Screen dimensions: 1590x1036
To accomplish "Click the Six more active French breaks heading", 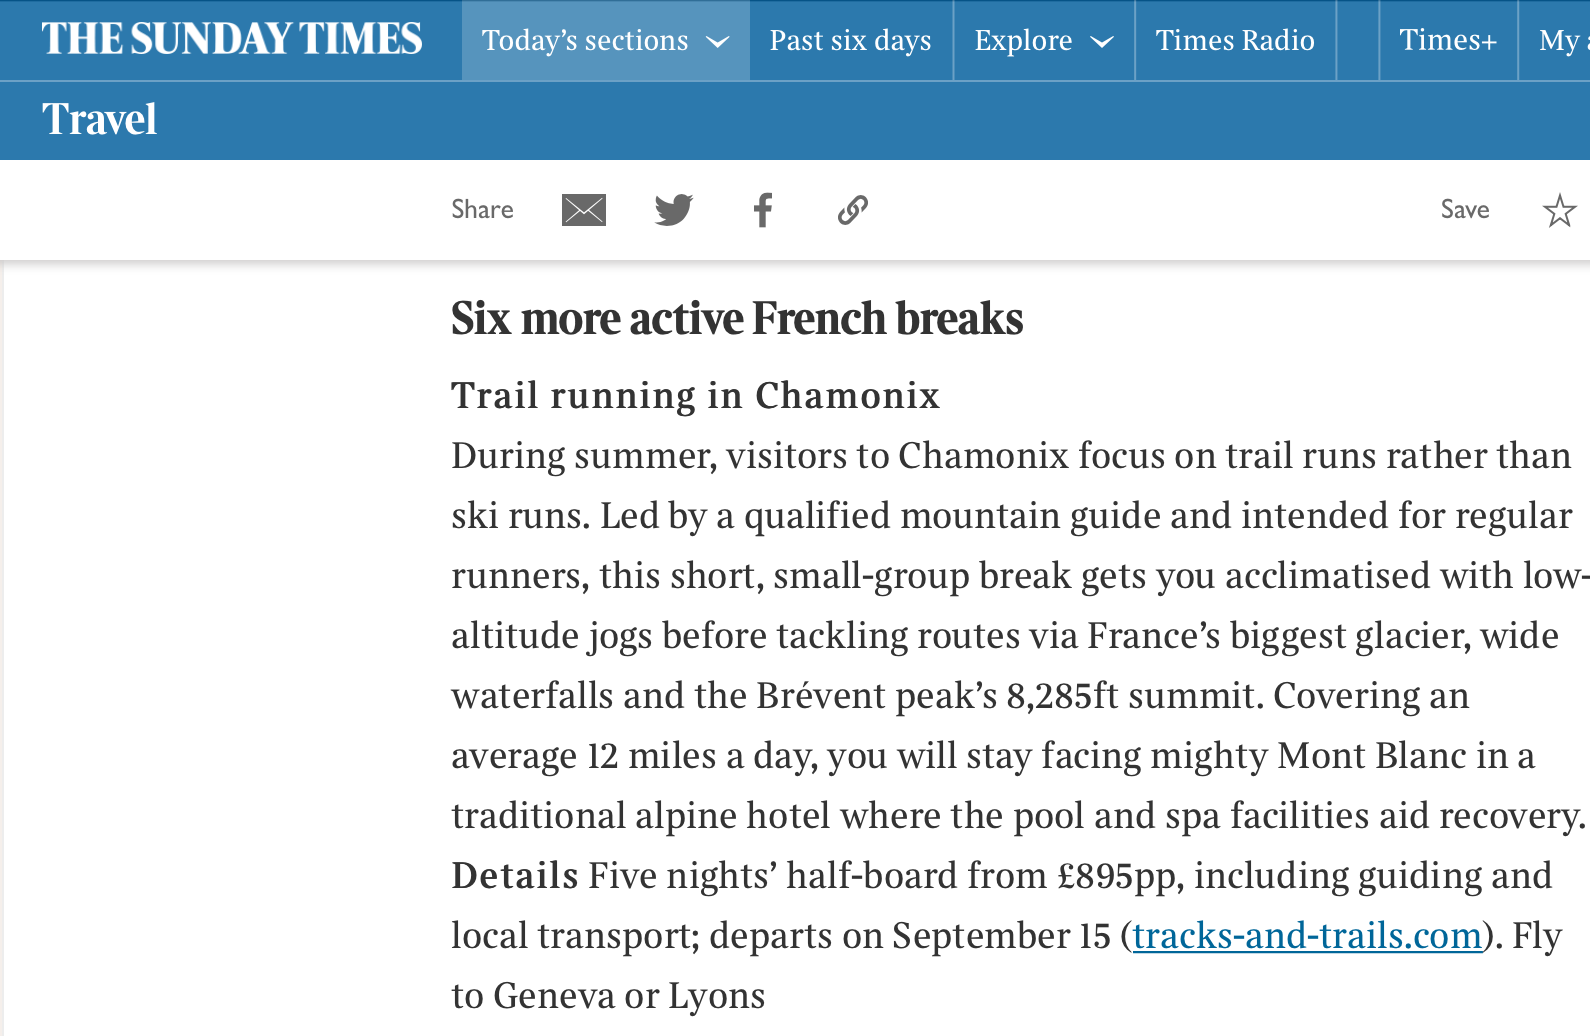I will point(737,319).
